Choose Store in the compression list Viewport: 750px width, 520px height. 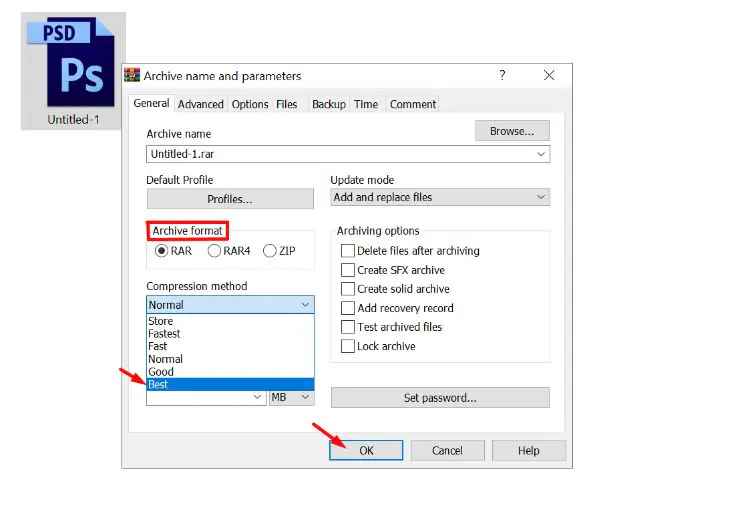pyautogui.click(x=230, y=321)
